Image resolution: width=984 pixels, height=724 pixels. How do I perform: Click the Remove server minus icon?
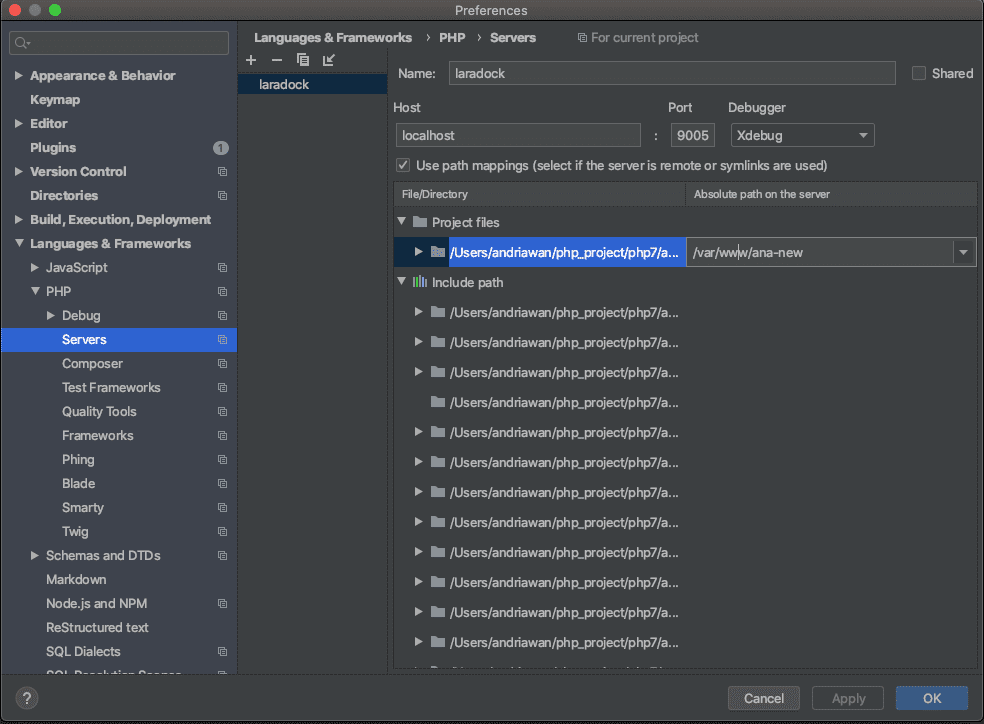click(277, 61)
